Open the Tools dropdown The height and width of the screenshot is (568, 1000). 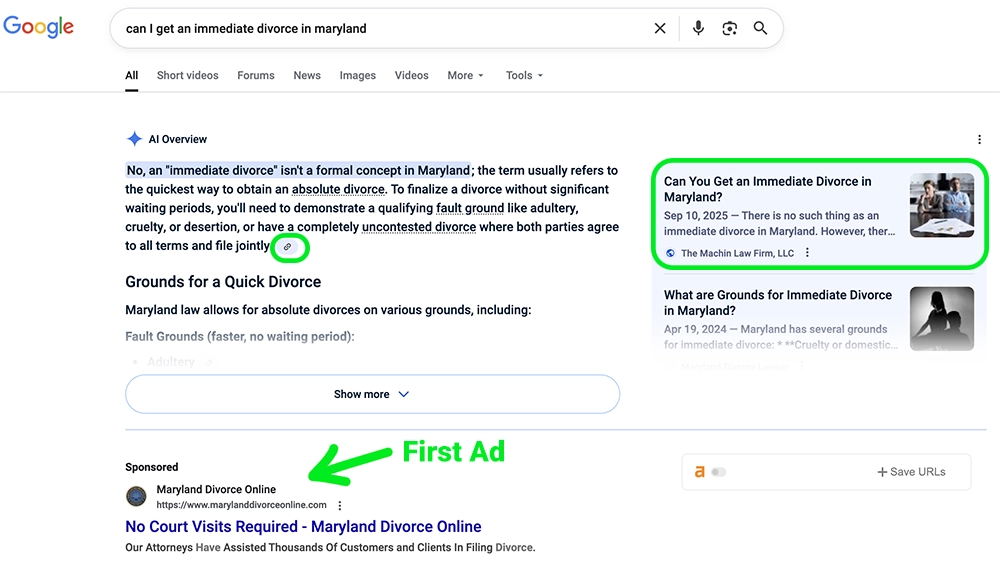524,75
